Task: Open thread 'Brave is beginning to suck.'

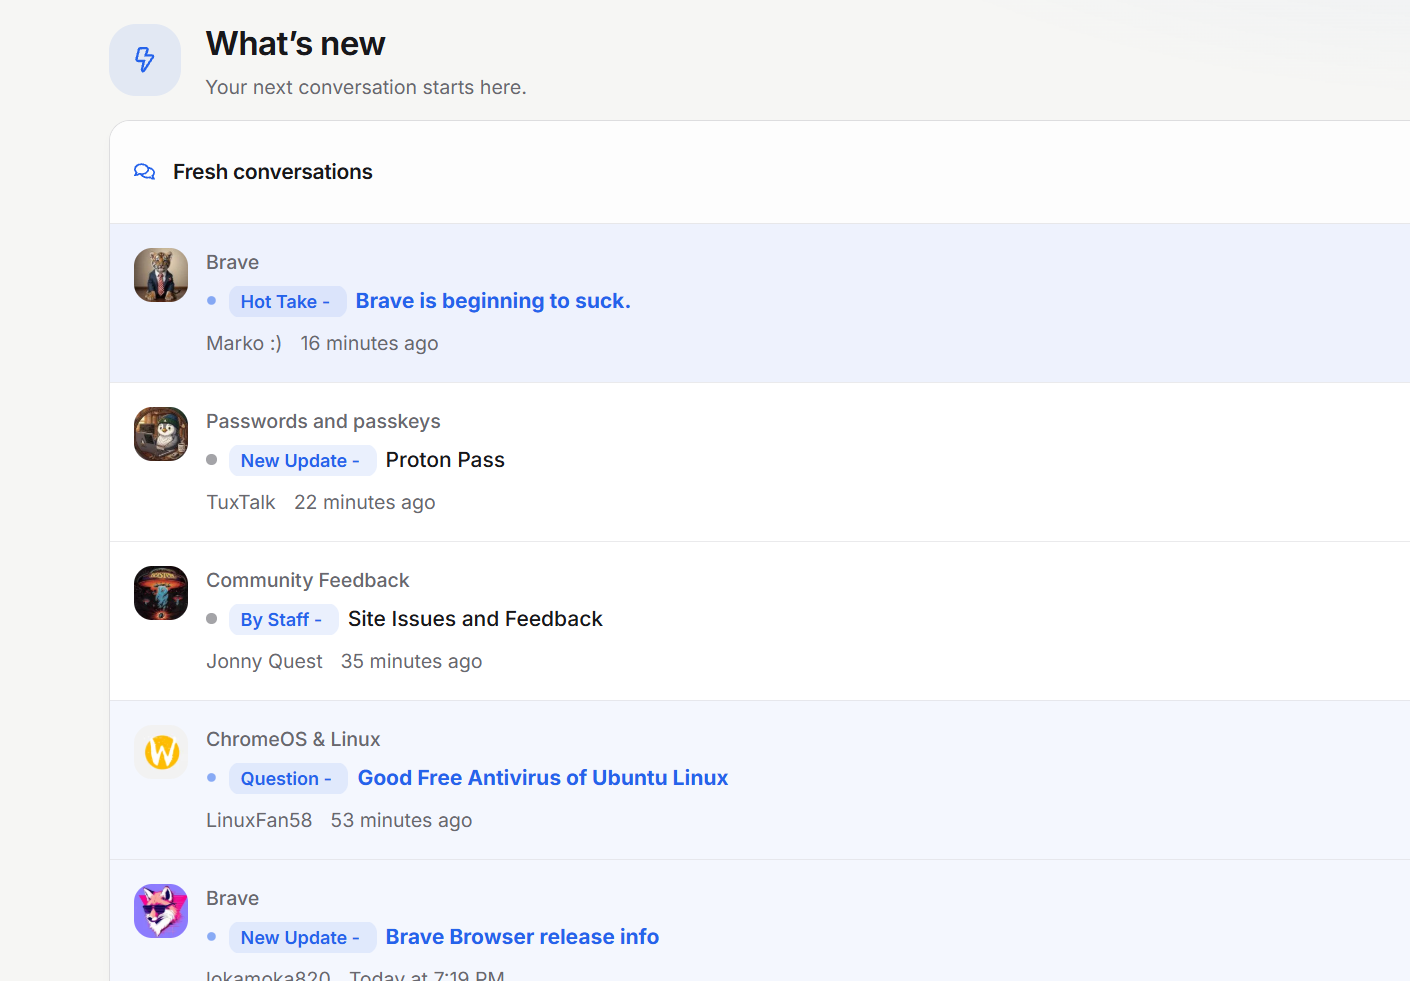Action: tap(493, 301)
